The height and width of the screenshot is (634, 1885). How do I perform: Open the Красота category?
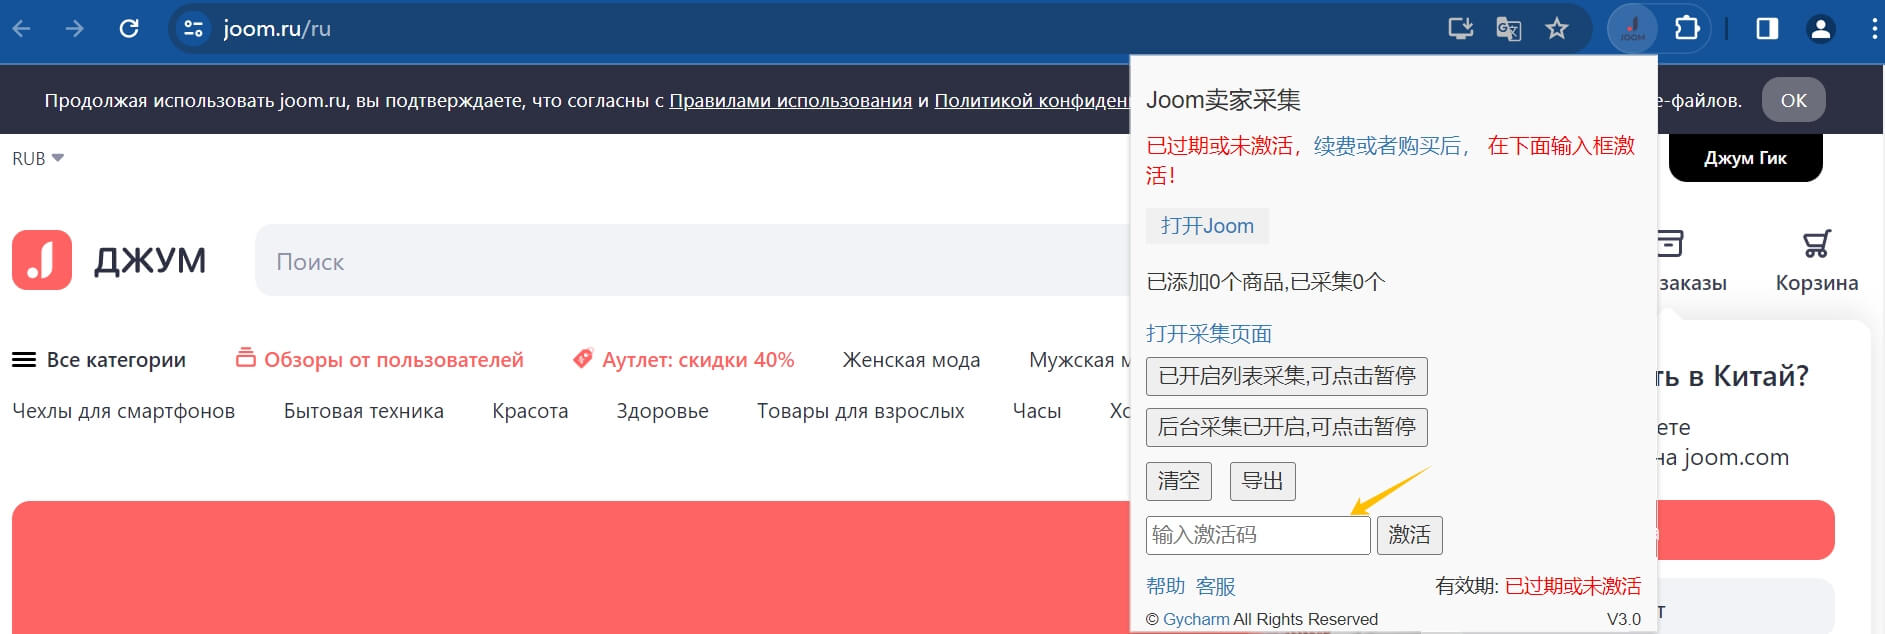pyautogui.click(x=530, y=411)
